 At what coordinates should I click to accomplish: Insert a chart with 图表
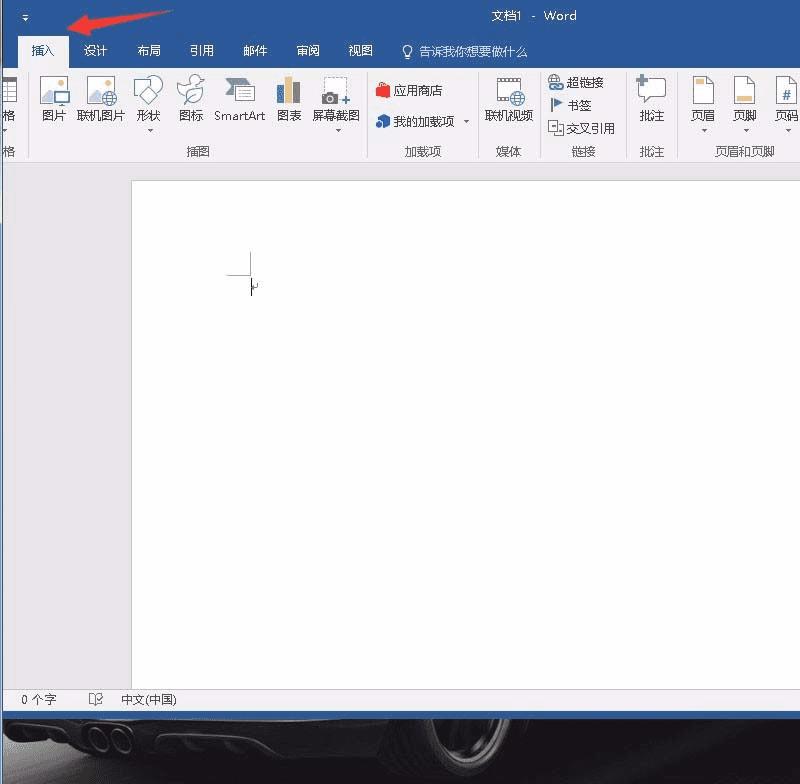[289, 99]
